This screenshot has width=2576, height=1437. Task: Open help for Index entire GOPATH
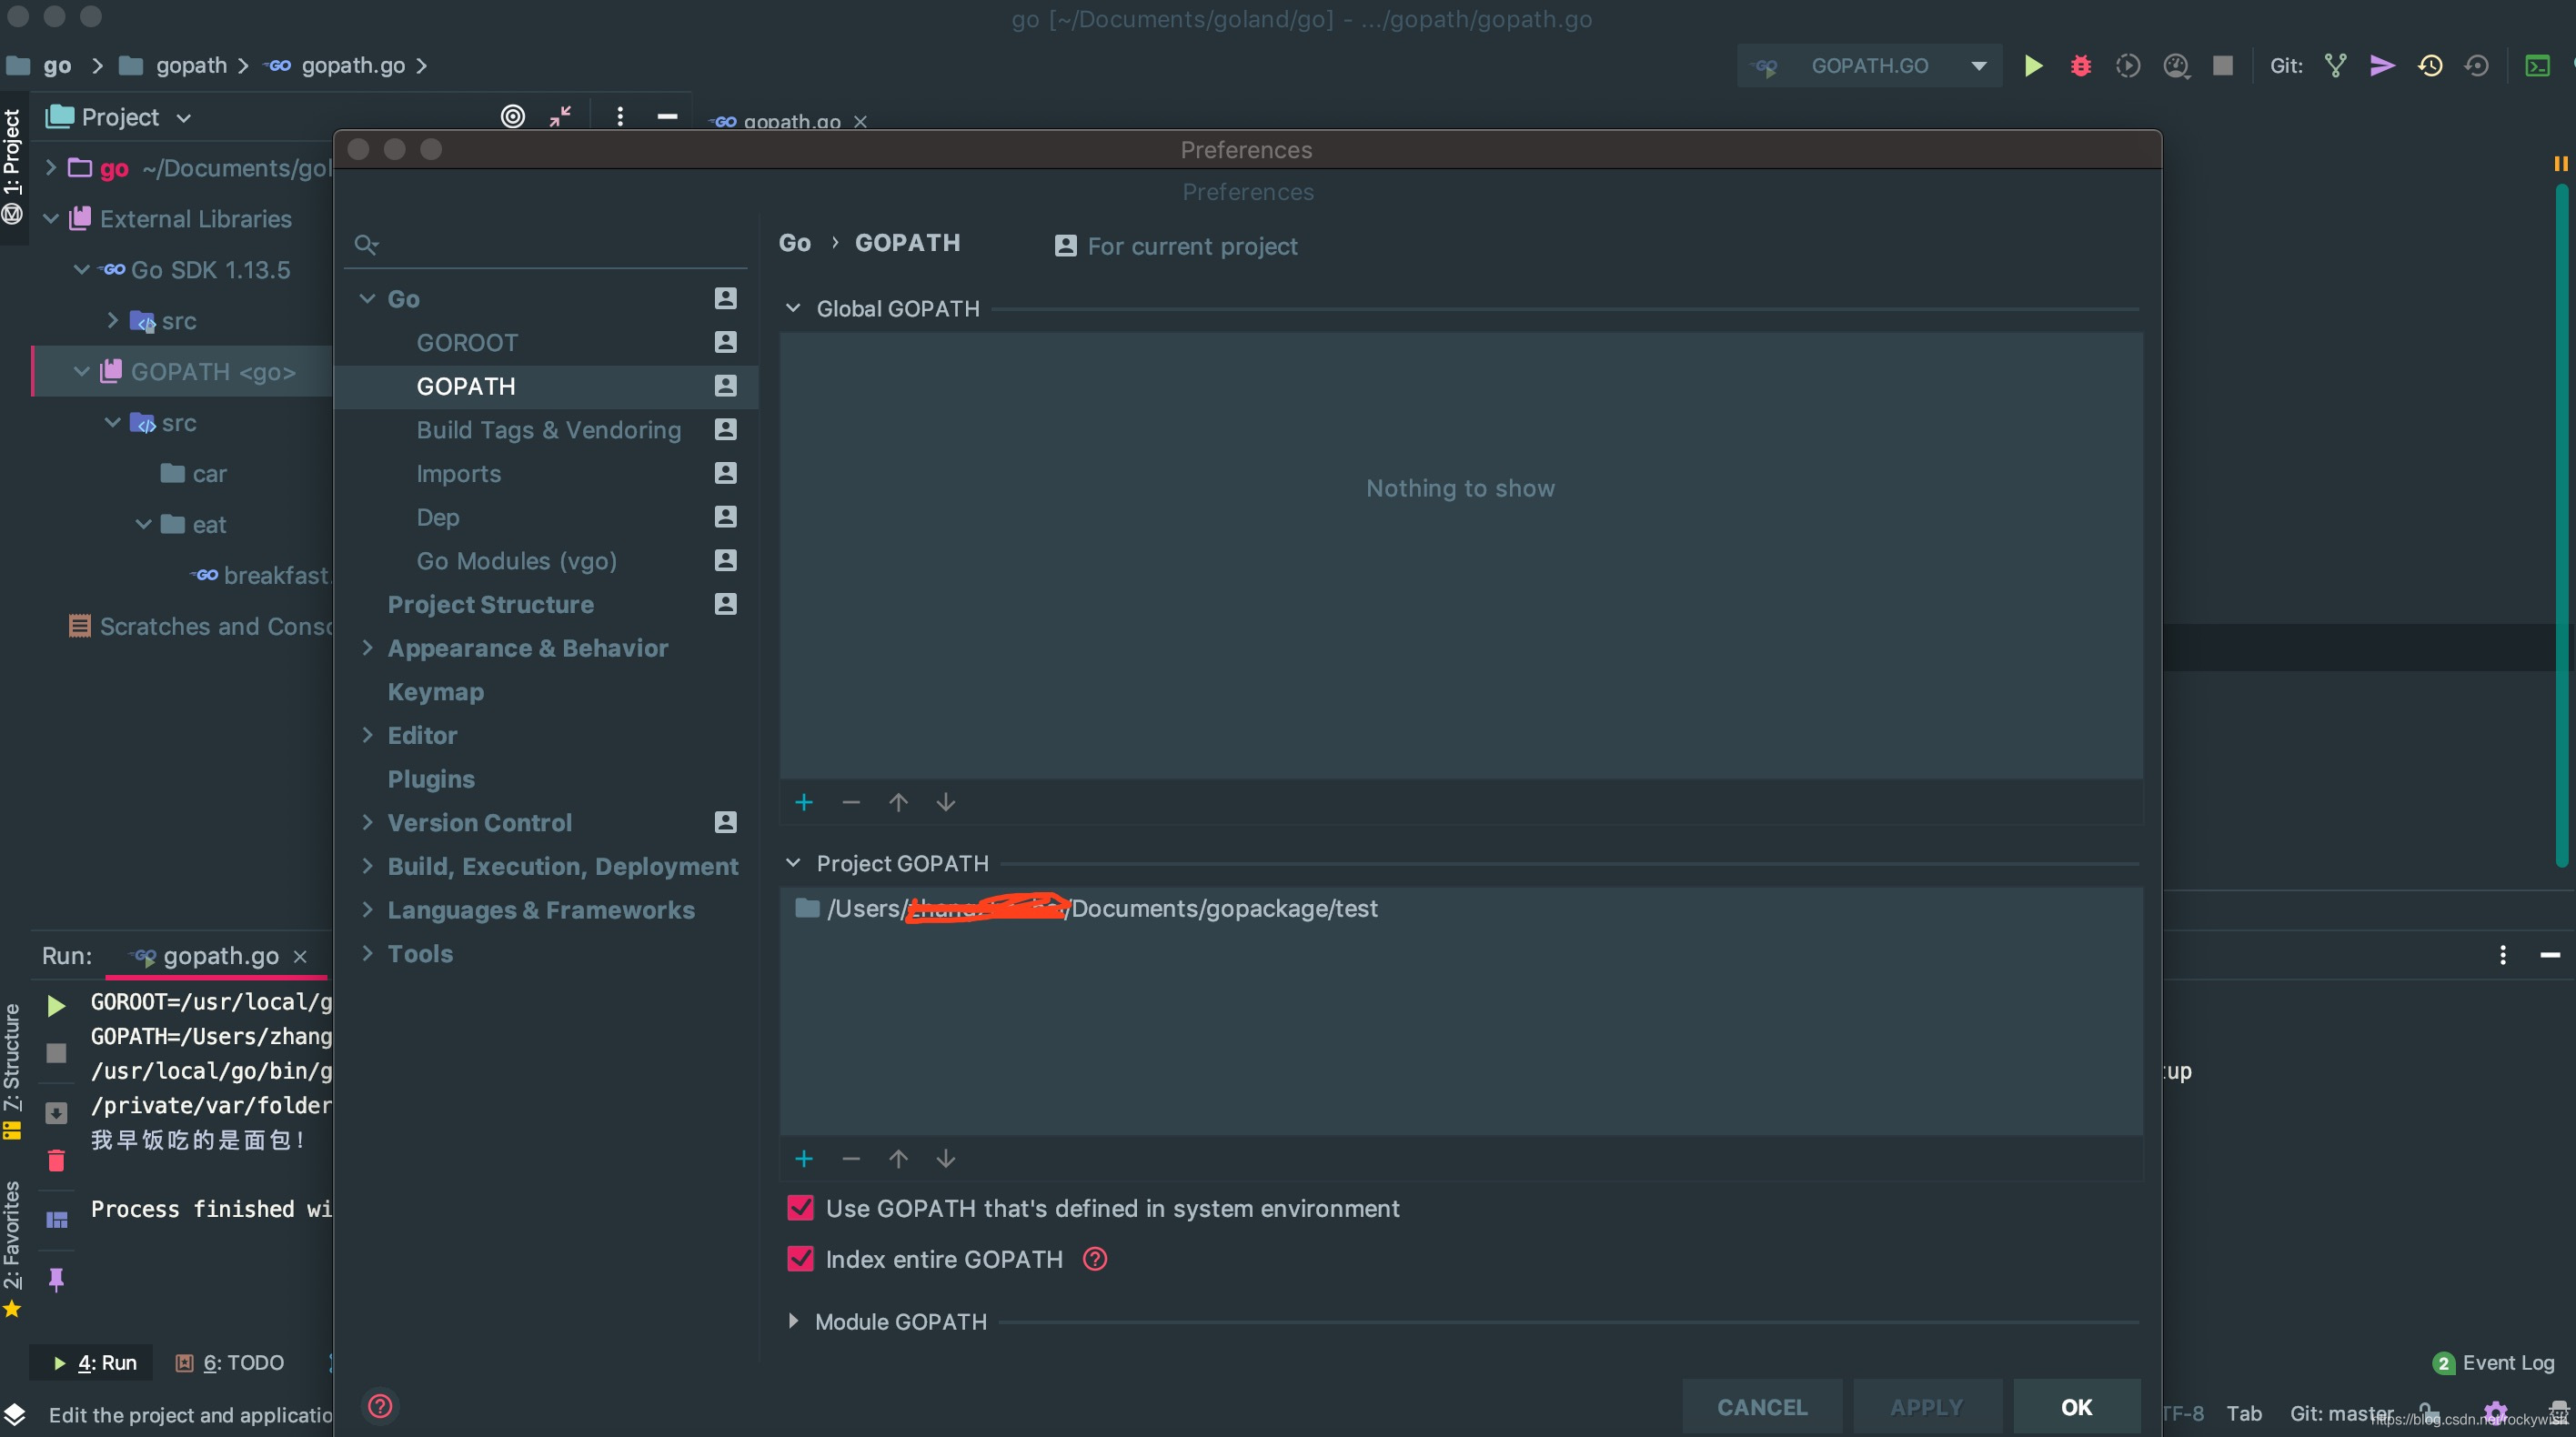click(1095, 1259)
